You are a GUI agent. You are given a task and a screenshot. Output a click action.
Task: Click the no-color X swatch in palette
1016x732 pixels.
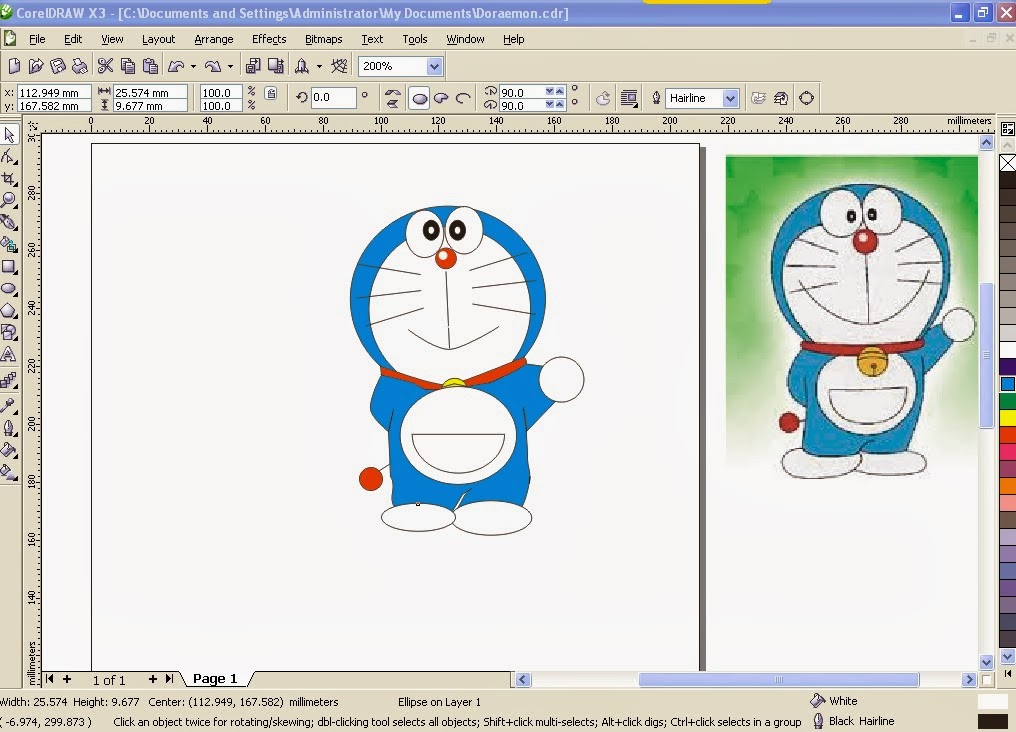pyautogui.click(x=1008, y=163)
